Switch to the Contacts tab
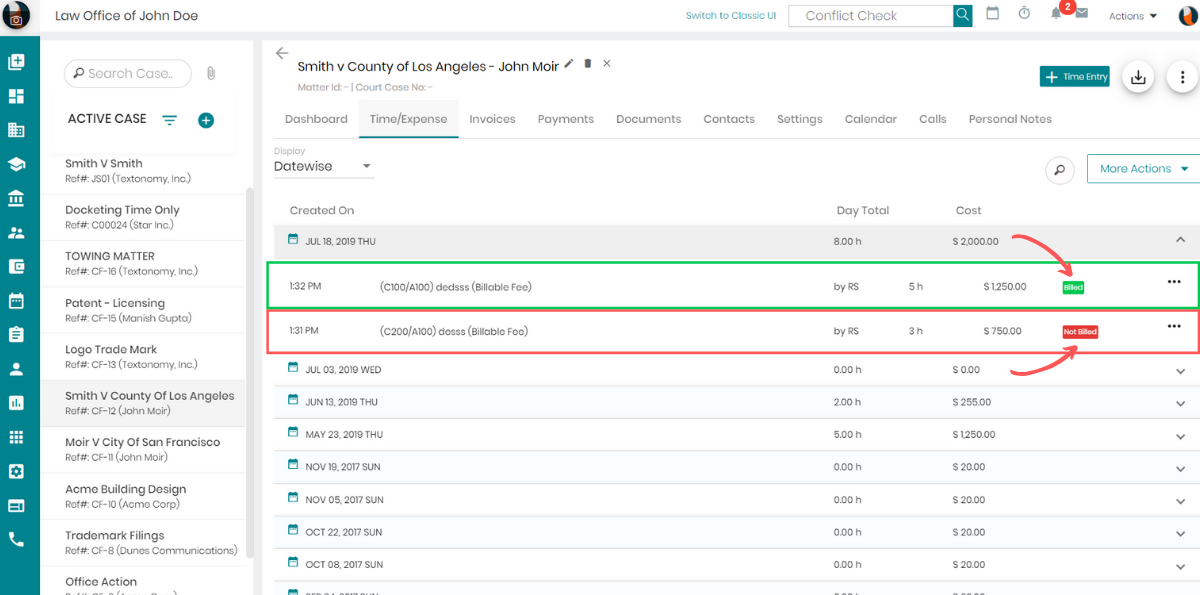 point(729,119)
